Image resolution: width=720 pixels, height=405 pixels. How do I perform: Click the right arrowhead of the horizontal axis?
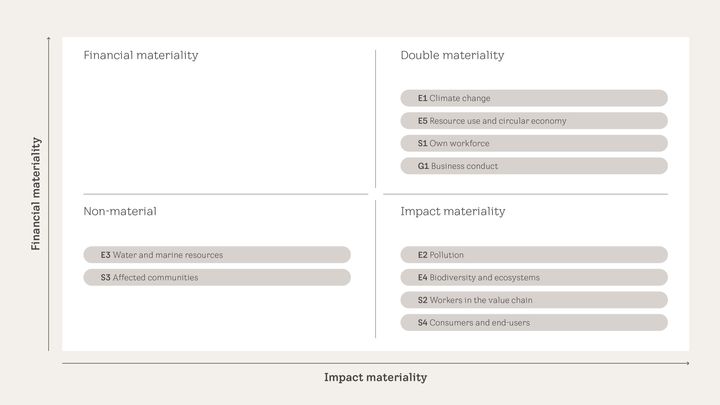pos(686,364)
